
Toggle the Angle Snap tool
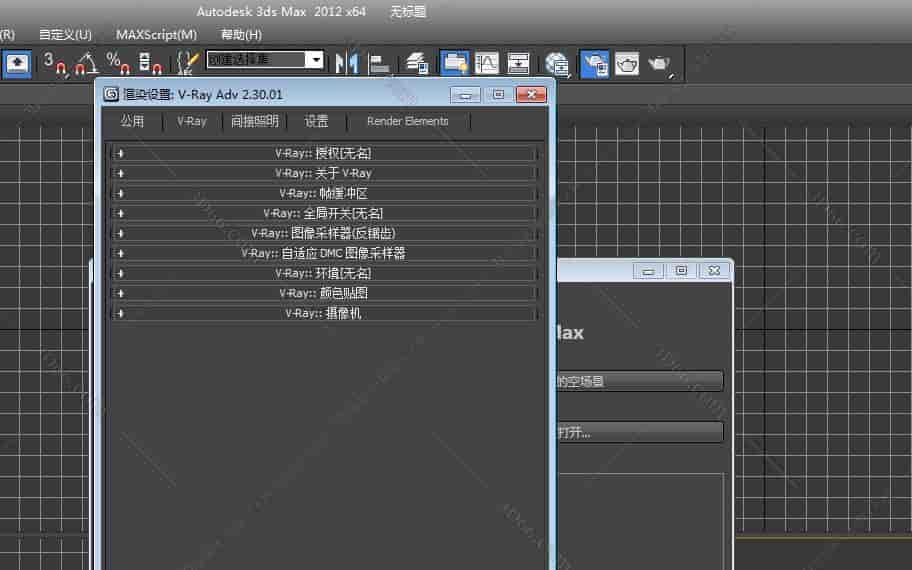tap(87, 63)
